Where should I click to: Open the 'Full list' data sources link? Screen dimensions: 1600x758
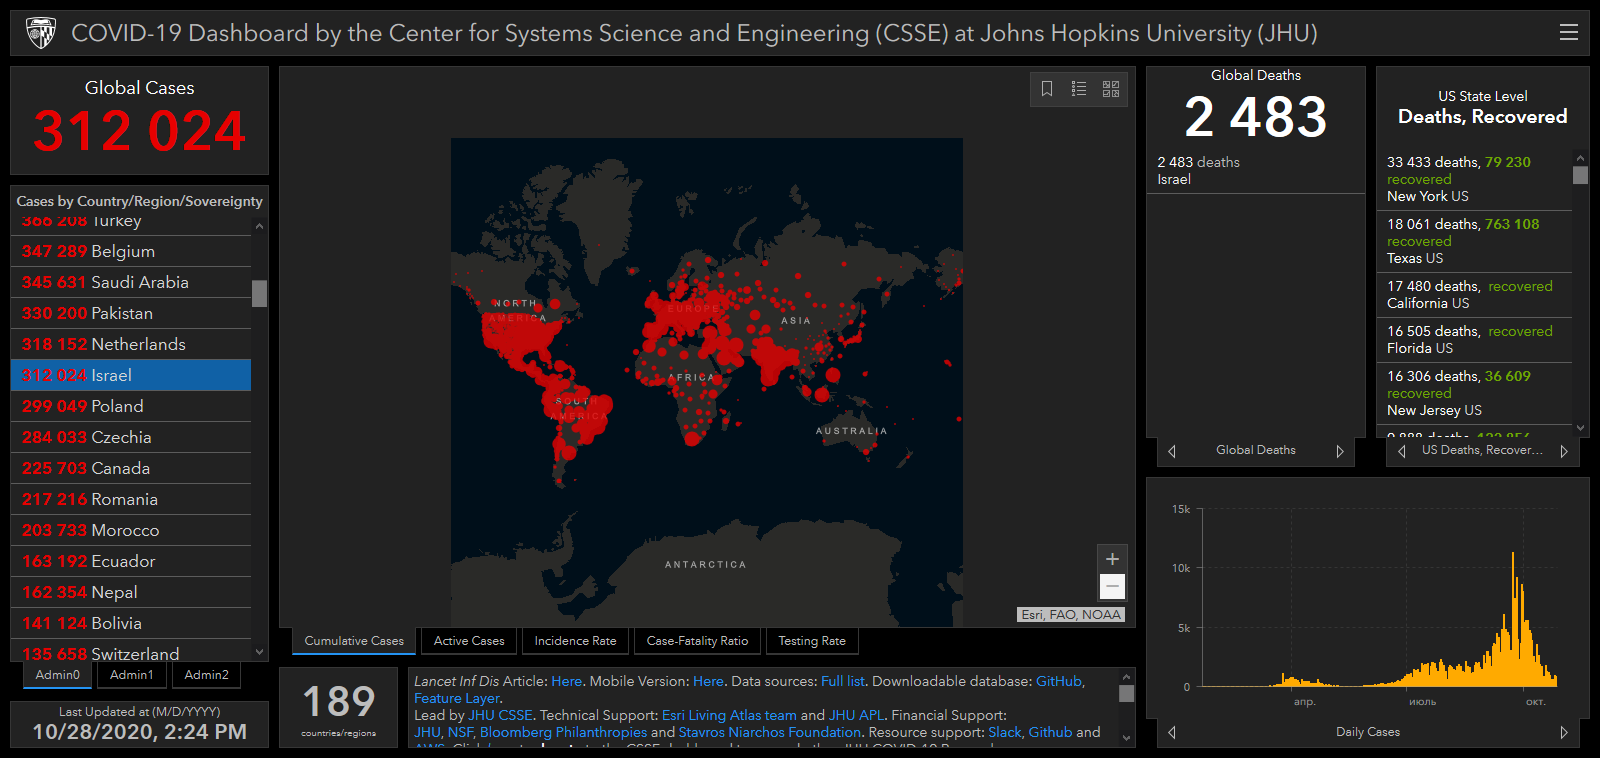[x=843, y=681]
